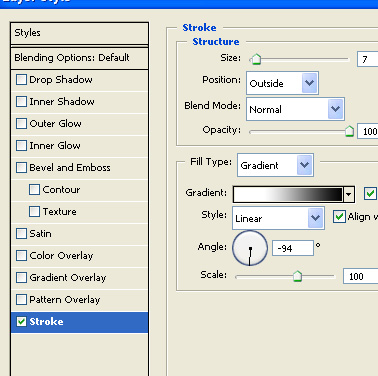Select the Outer Glow effect row label
378x376 pixels.
55,124
